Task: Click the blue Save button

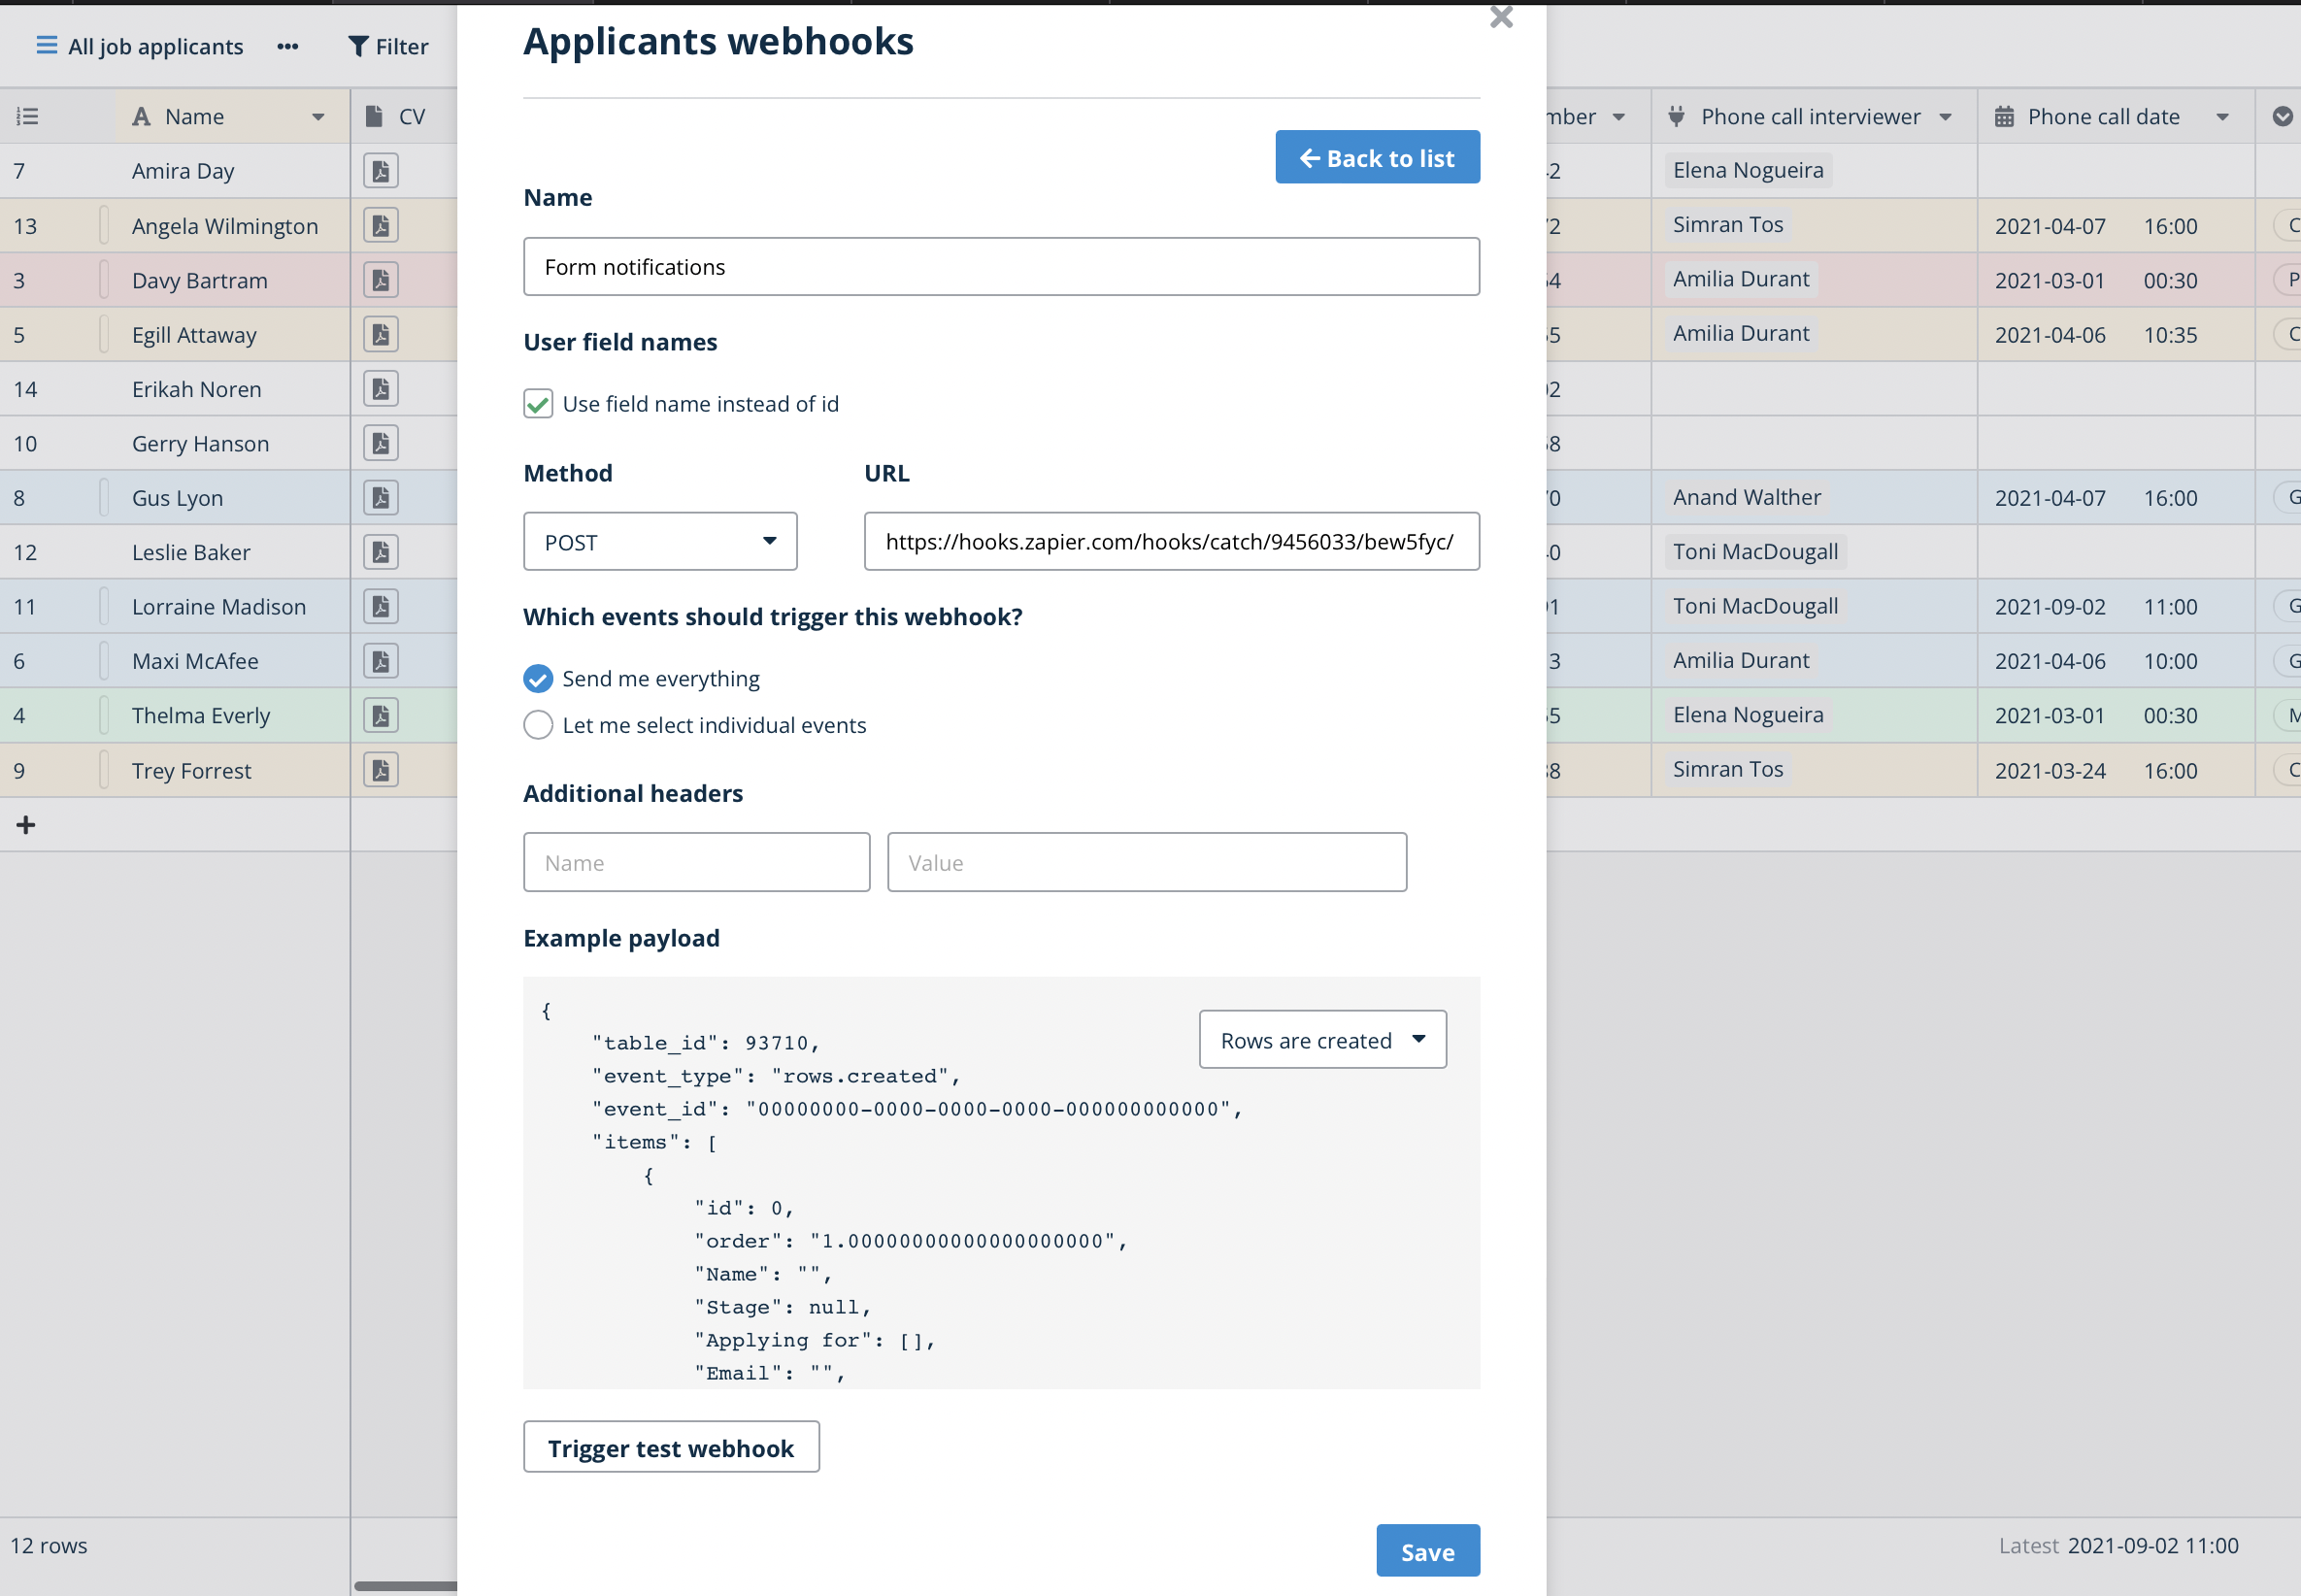Action: (x=1427, y=1551)
